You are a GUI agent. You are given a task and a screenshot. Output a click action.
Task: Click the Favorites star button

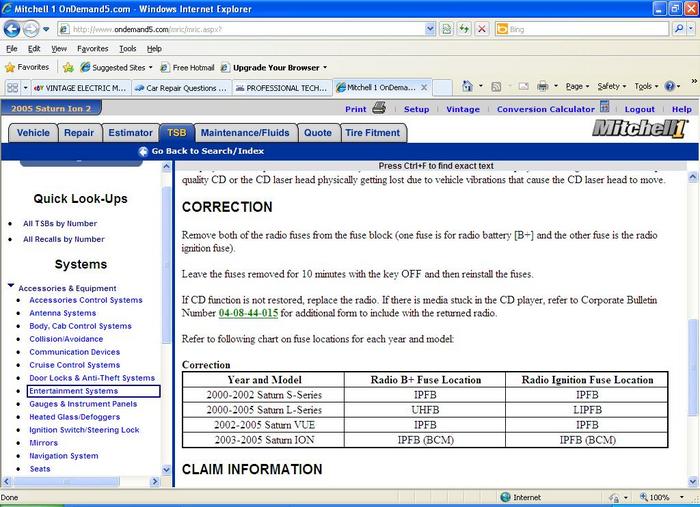[x=27, y=67]
